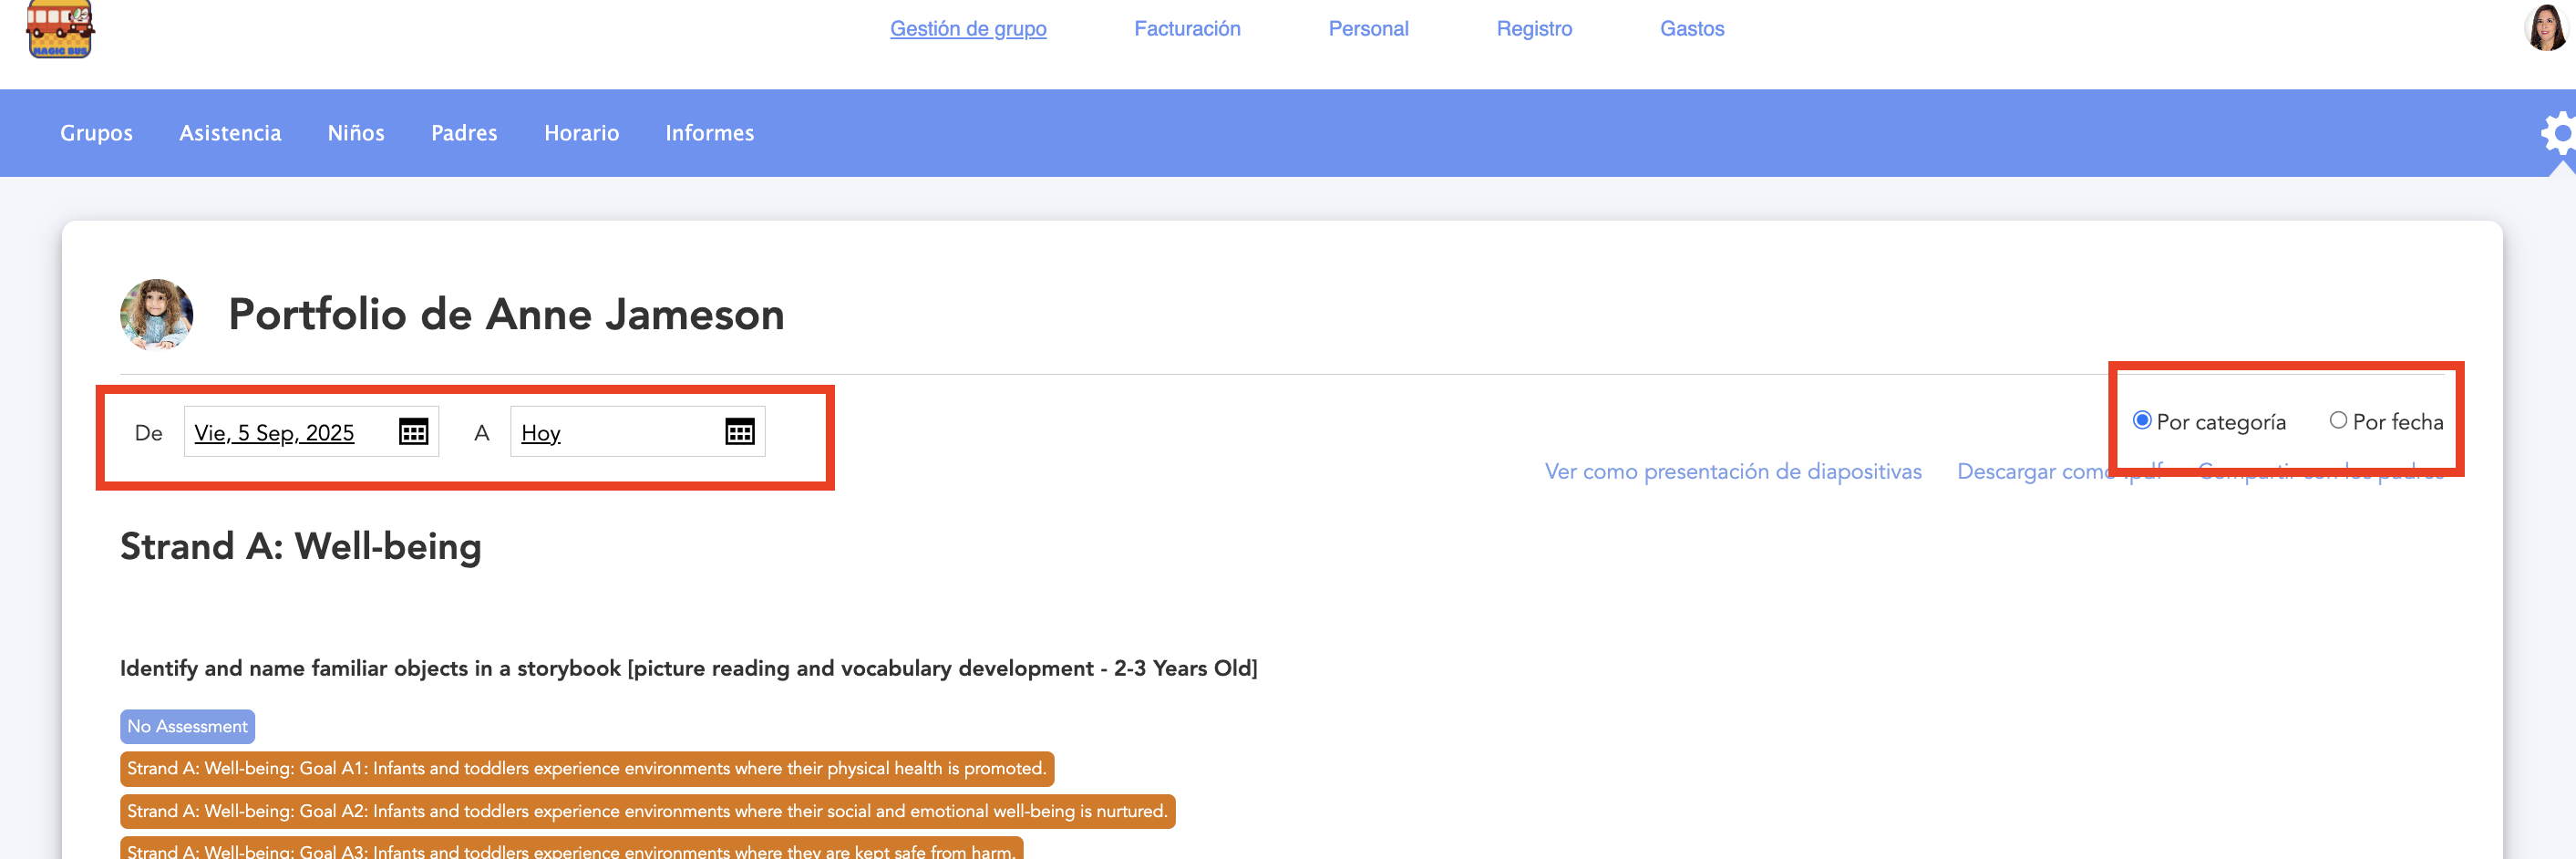Go to Facturación section
This screenshot has height=859, width=2576.
(1187, 29)
